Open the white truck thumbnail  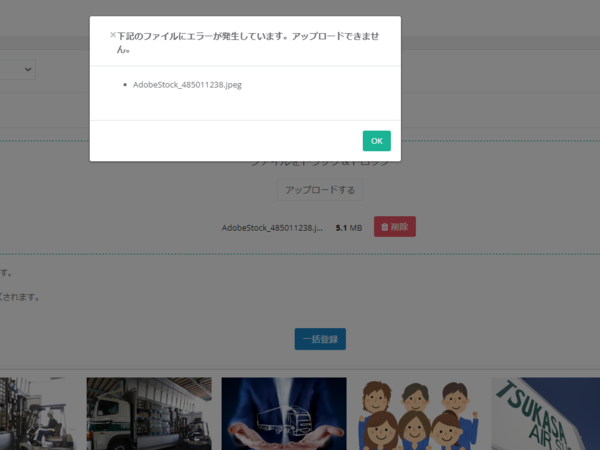[x=148, y=413]
